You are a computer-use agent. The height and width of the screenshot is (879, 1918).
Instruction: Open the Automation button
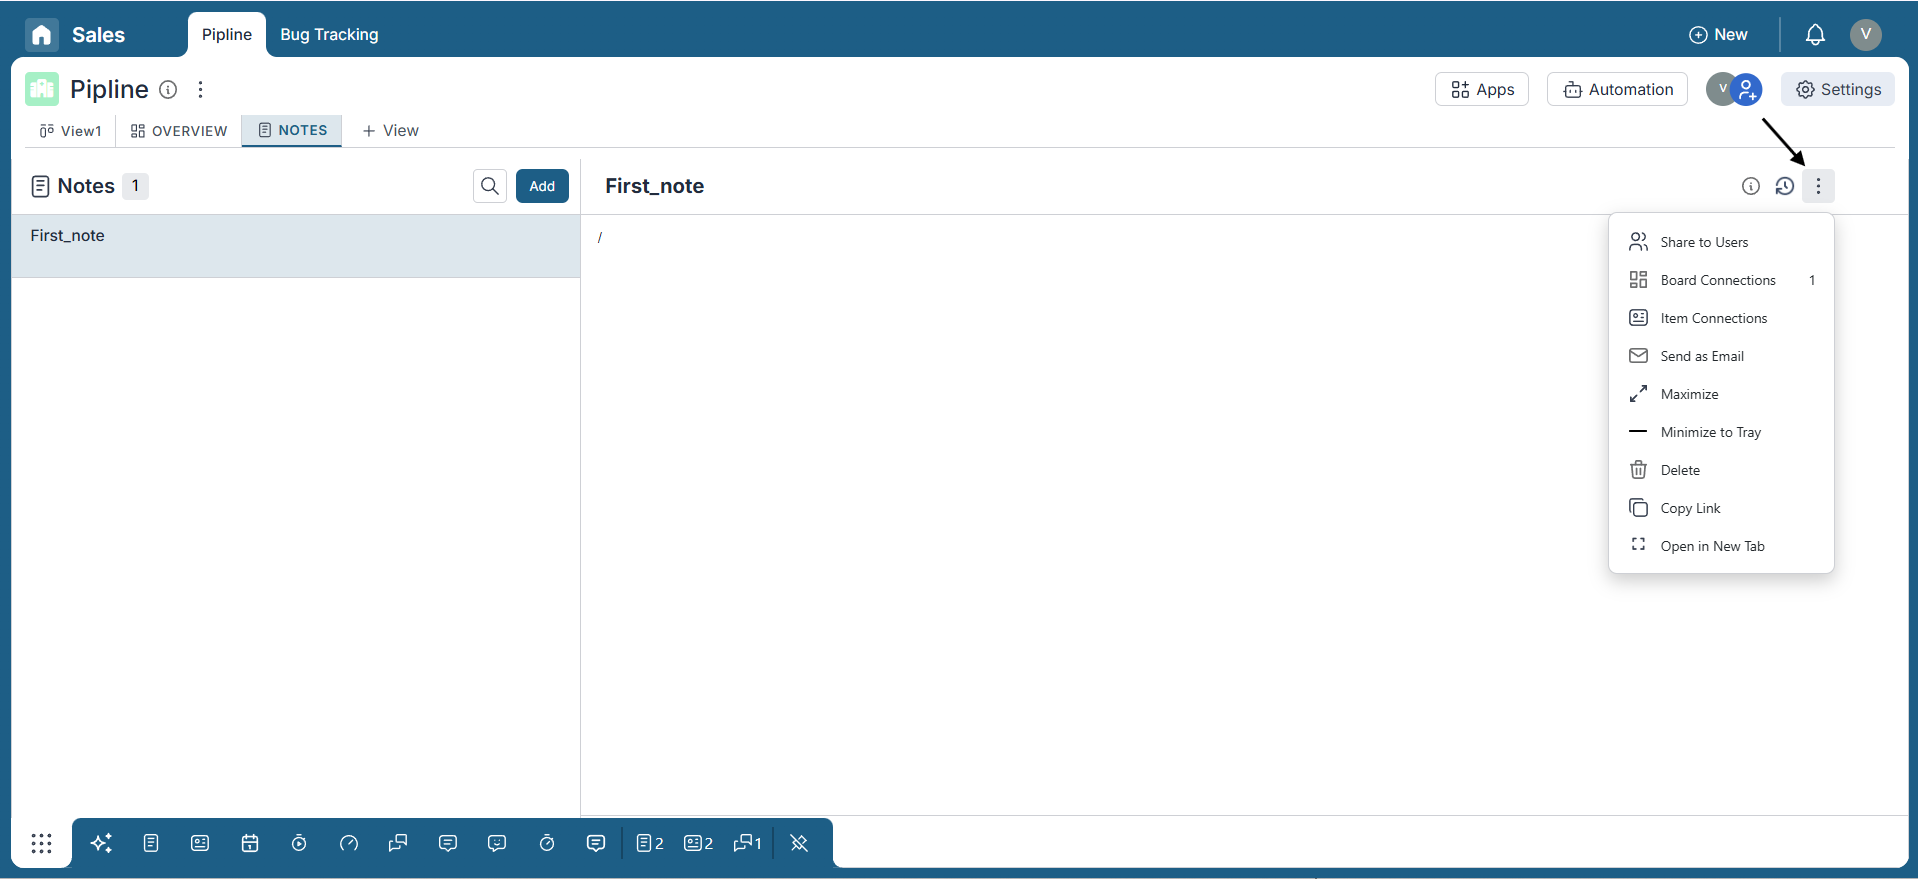[1617, 89]
